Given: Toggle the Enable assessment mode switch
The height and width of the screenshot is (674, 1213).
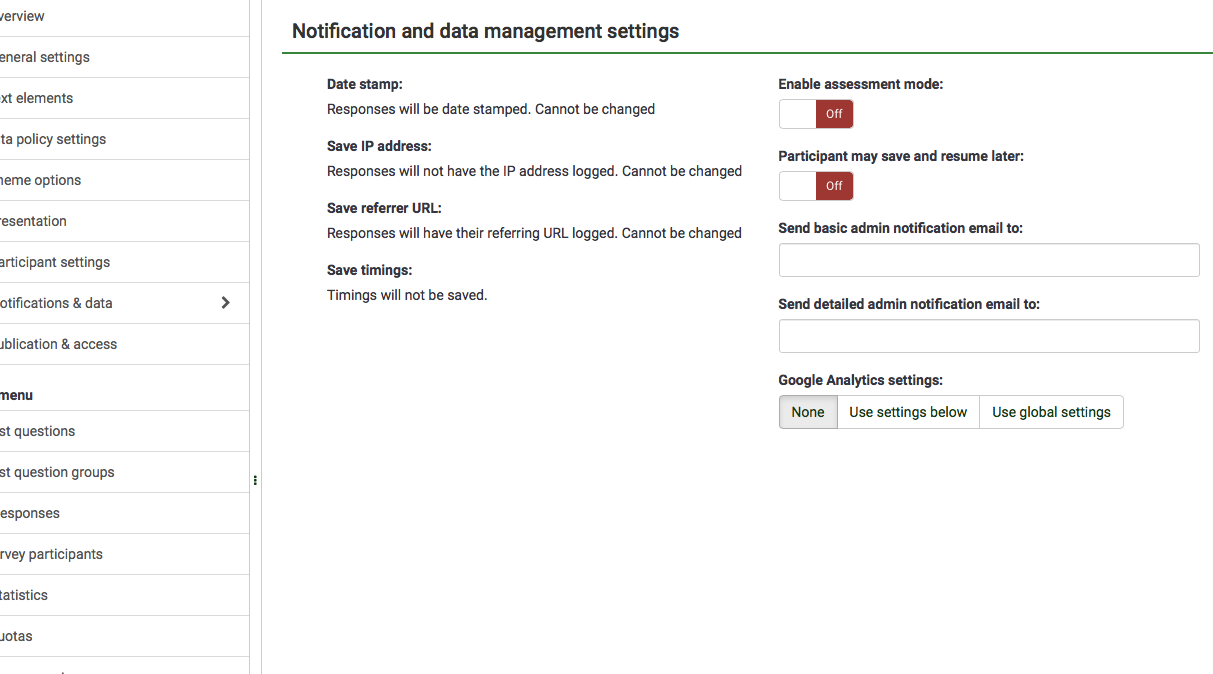Looking at the screenshot, I should click(816, 114).
